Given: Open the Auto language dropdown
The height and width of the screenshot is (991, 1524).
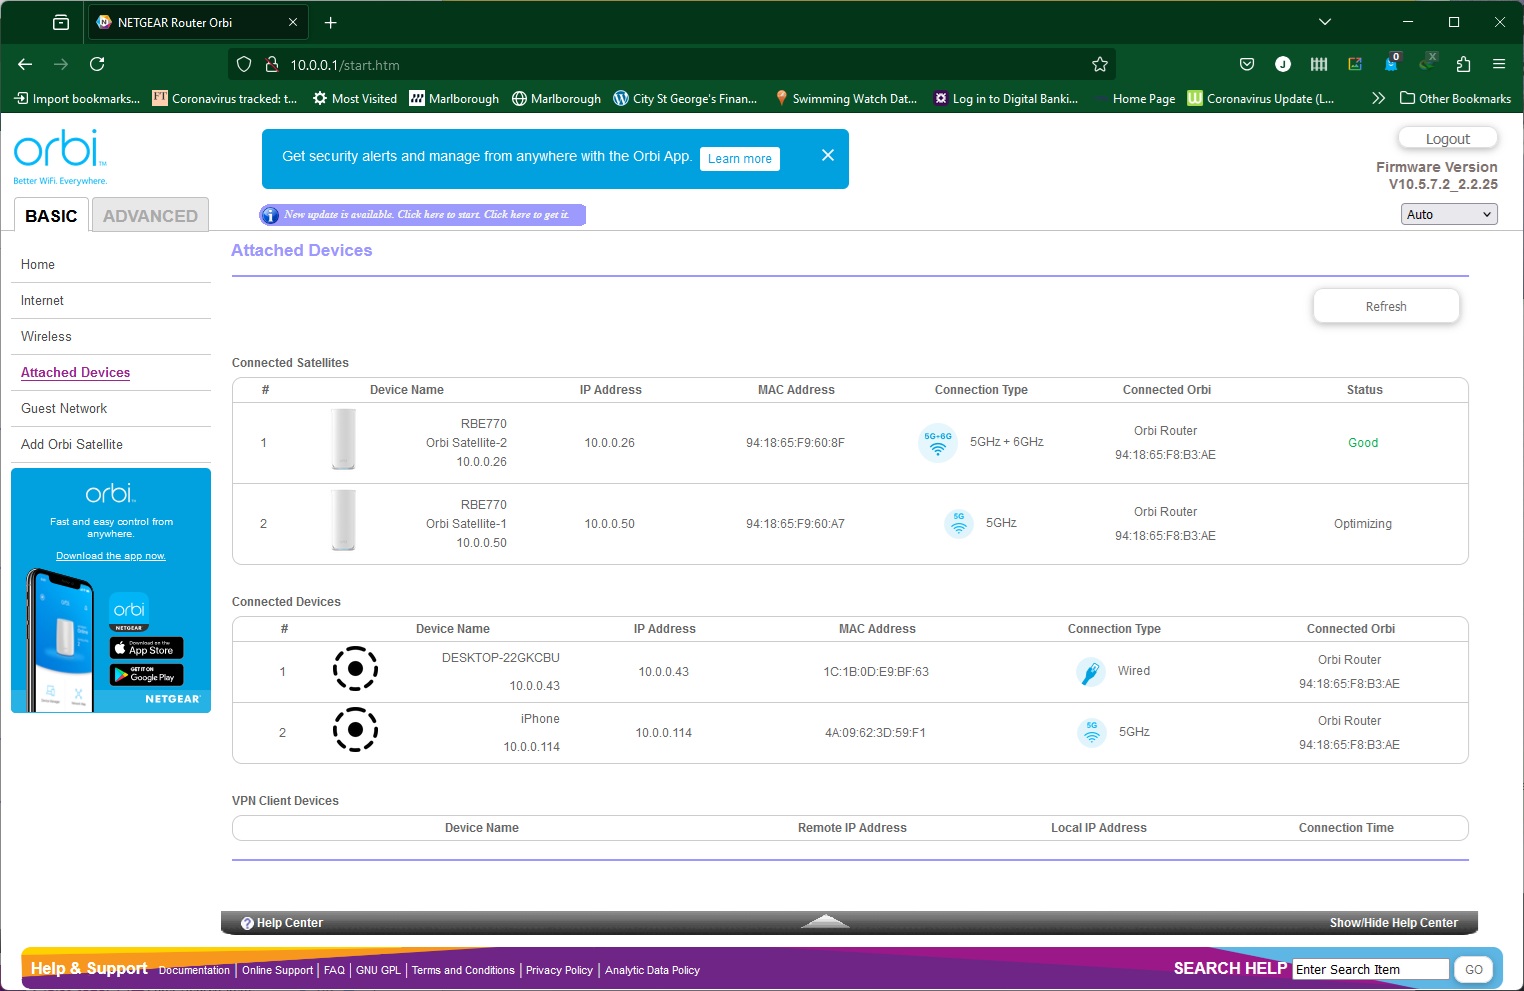Looking at the screenshot, I should [x=1448, y=214].
